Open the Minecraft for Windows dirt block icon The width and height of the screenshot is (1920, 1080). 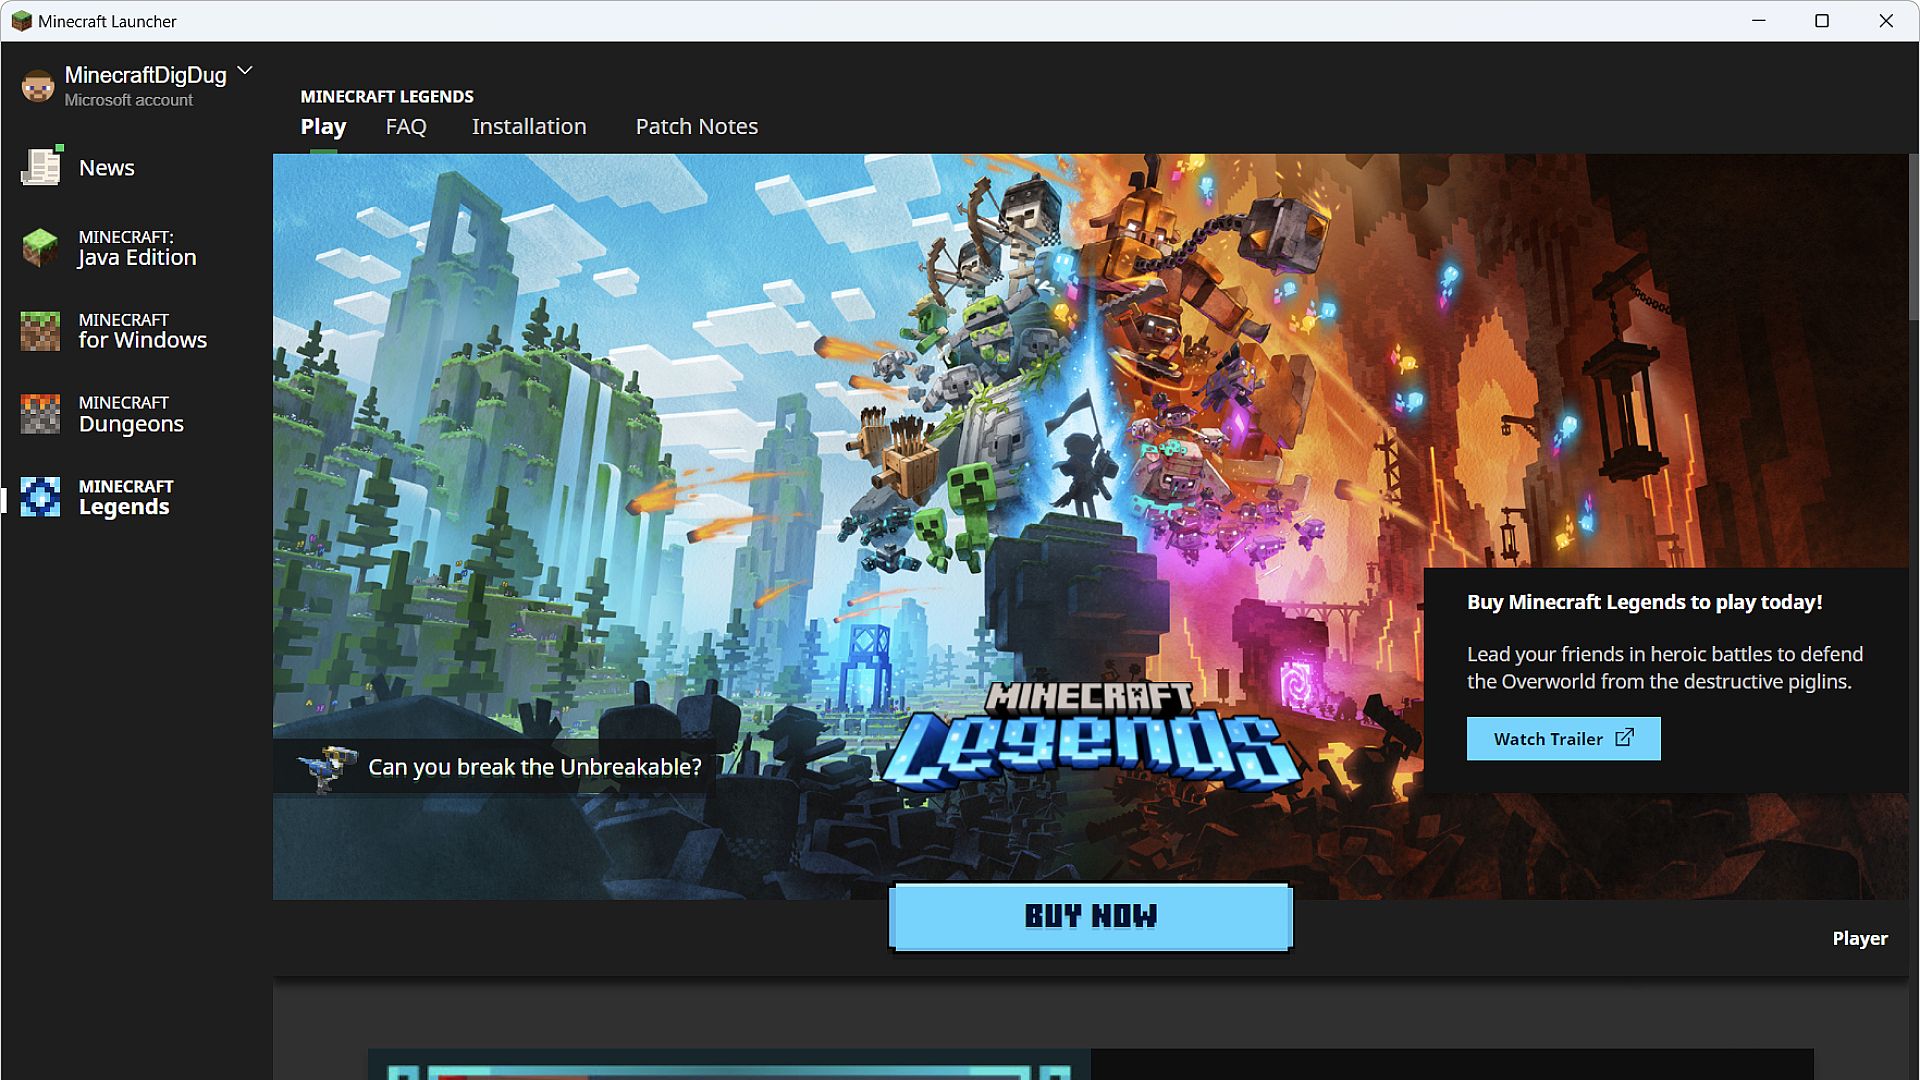click(41, 331)
